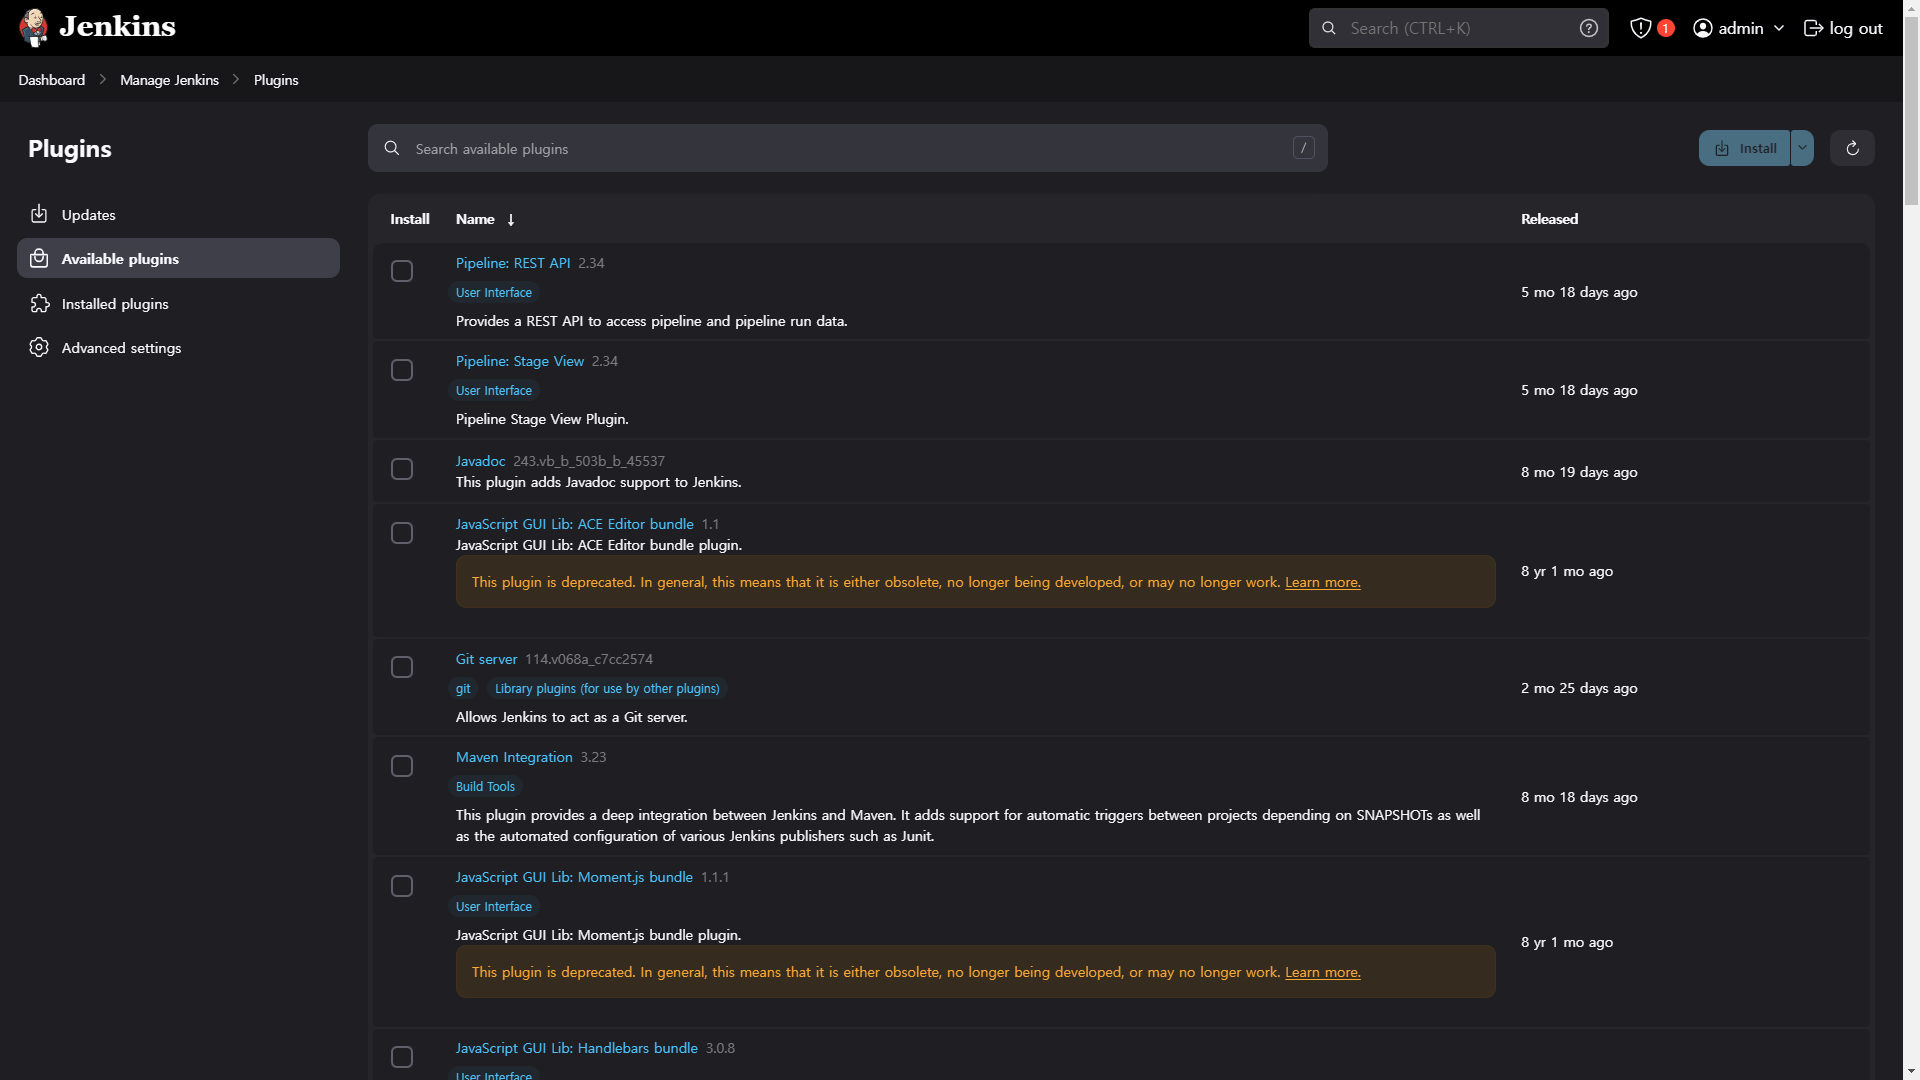Screen dimensions: 1920x1080
Task: Select the Maven Integration checkbox
Action: tap(402, 766)
